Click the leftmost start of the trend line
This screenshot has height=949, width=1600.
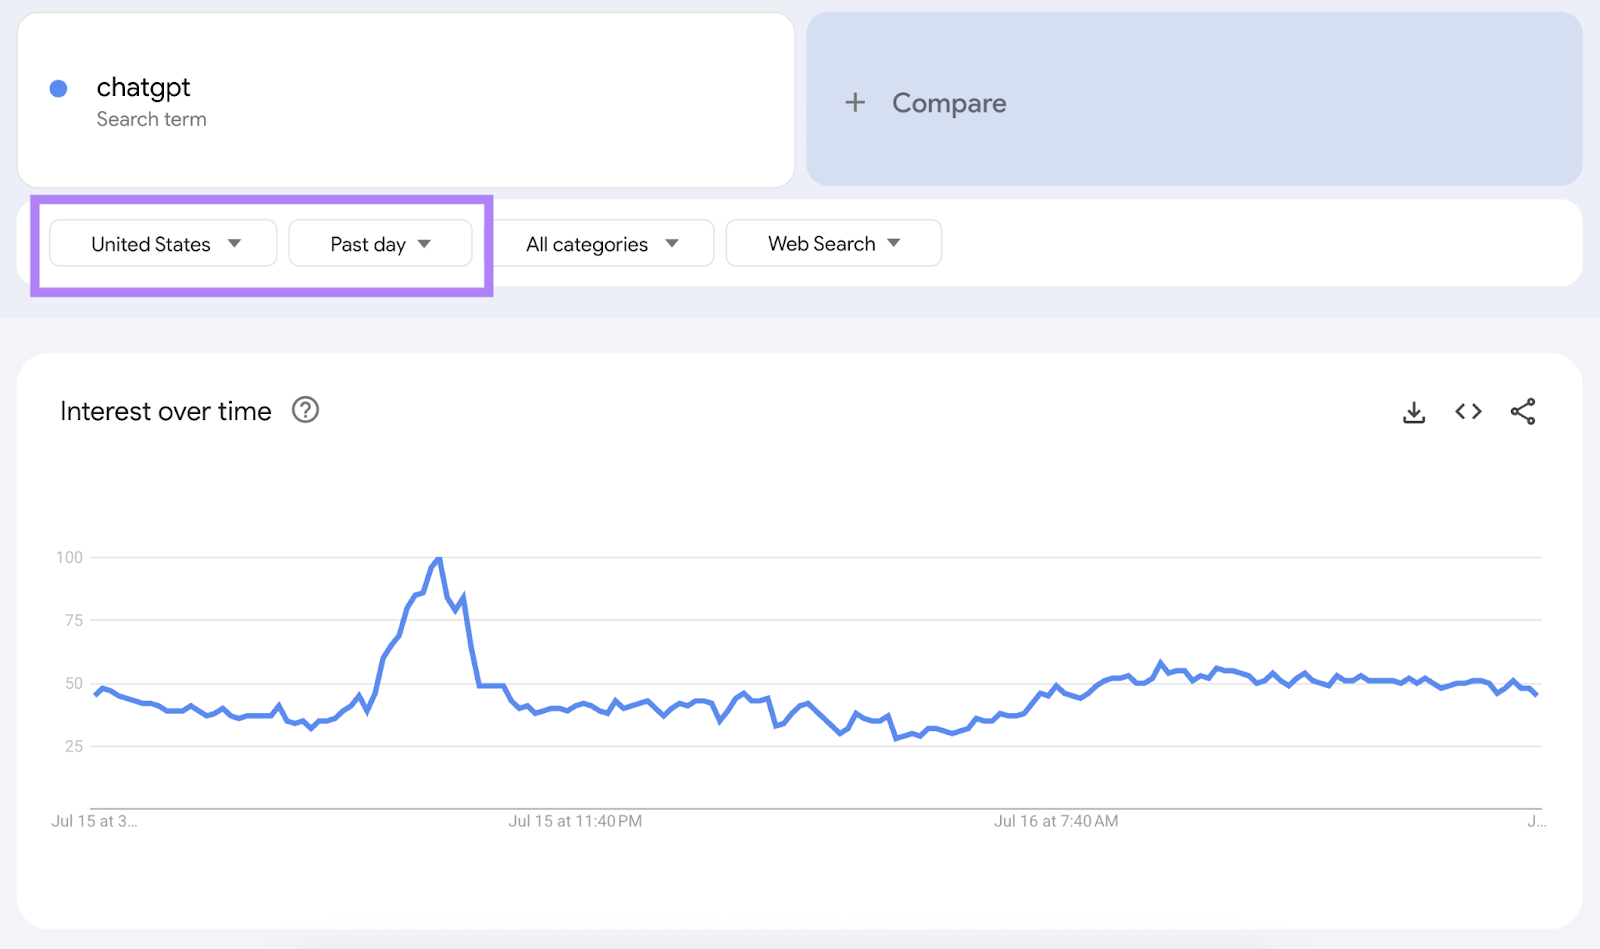(x=96, y=693)
